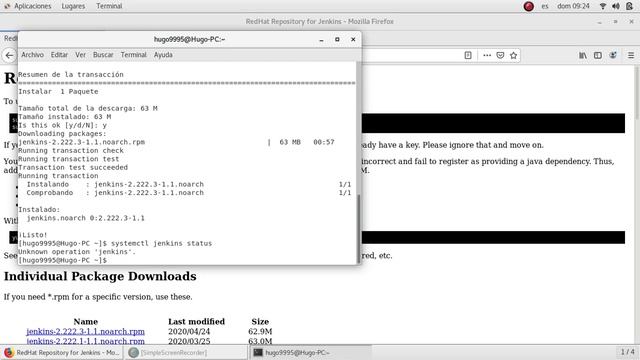Image resolution: width=640 pixels, height=360 pixels.
Task: Open the battery status indicator
Action: point(629,6)
